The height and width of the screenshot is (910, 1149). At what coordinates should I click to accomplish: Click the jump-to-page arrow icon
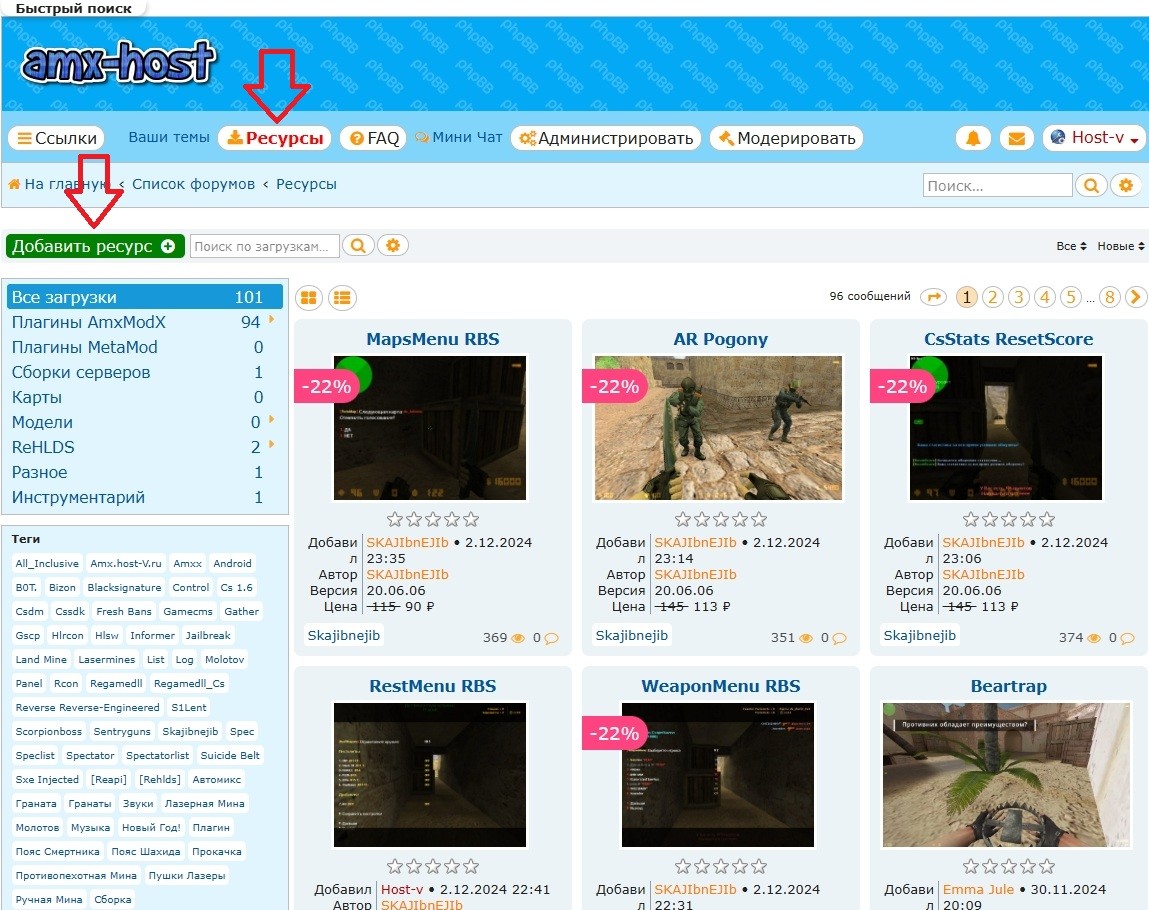(x=933, y=297)
